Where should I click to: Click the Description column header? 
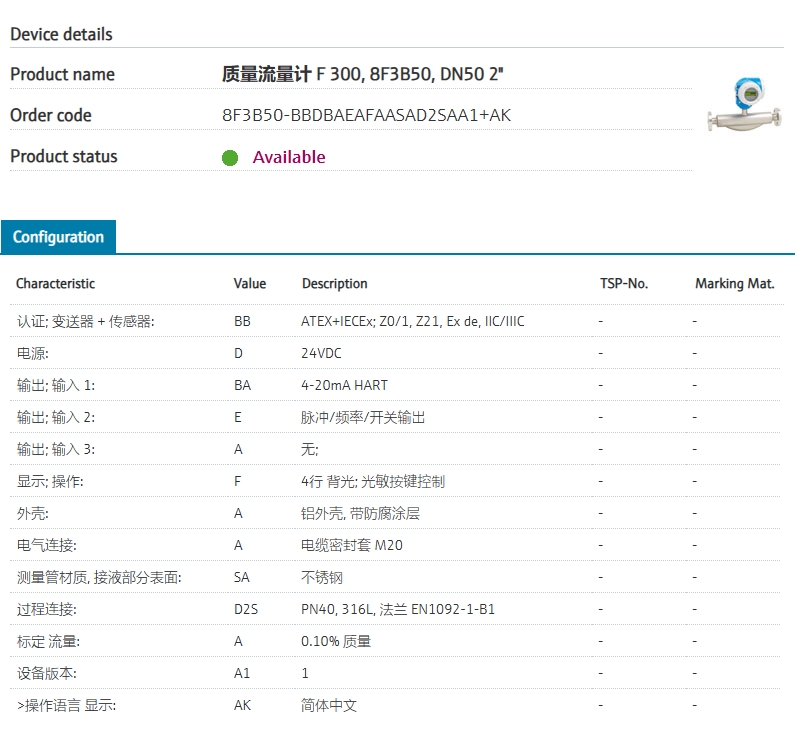point(335,283)
